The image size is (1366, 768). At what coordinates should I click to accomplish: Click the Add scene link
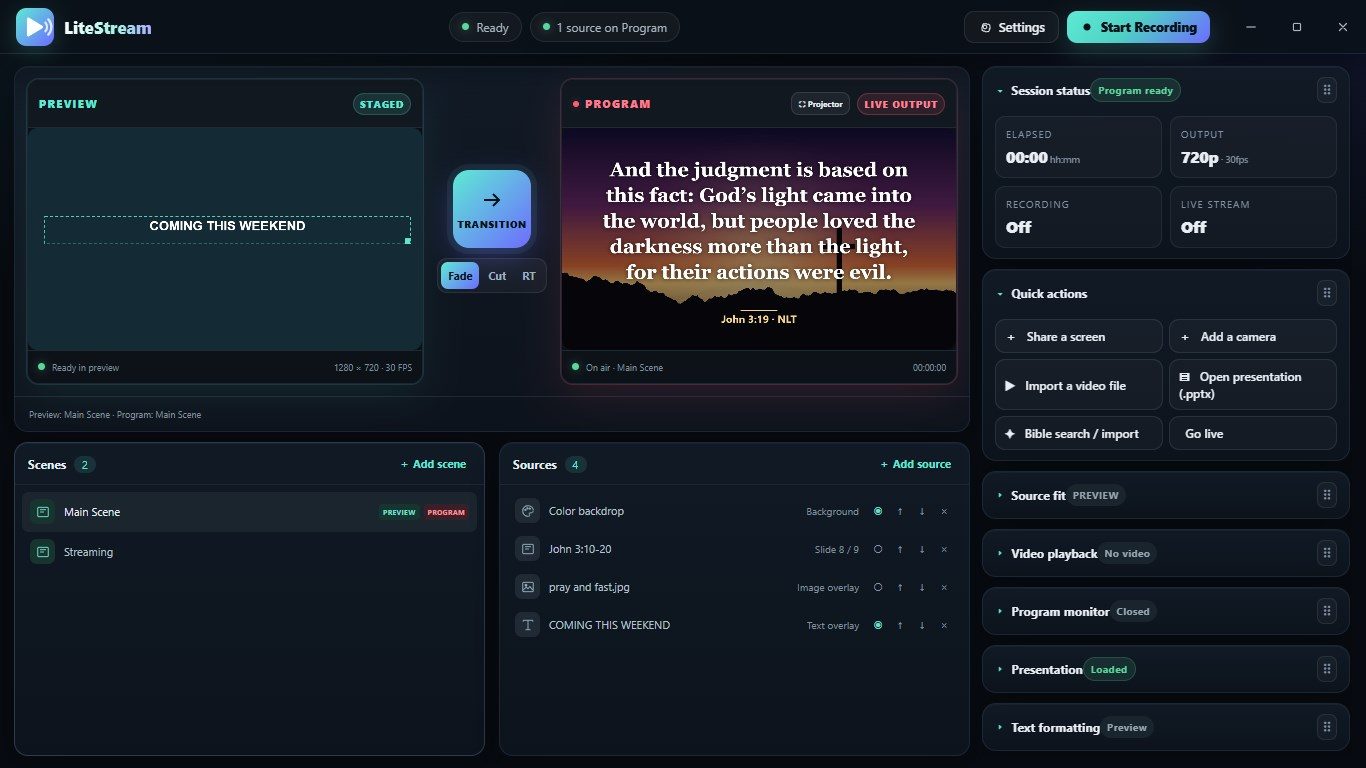click(x=433, y=464)
